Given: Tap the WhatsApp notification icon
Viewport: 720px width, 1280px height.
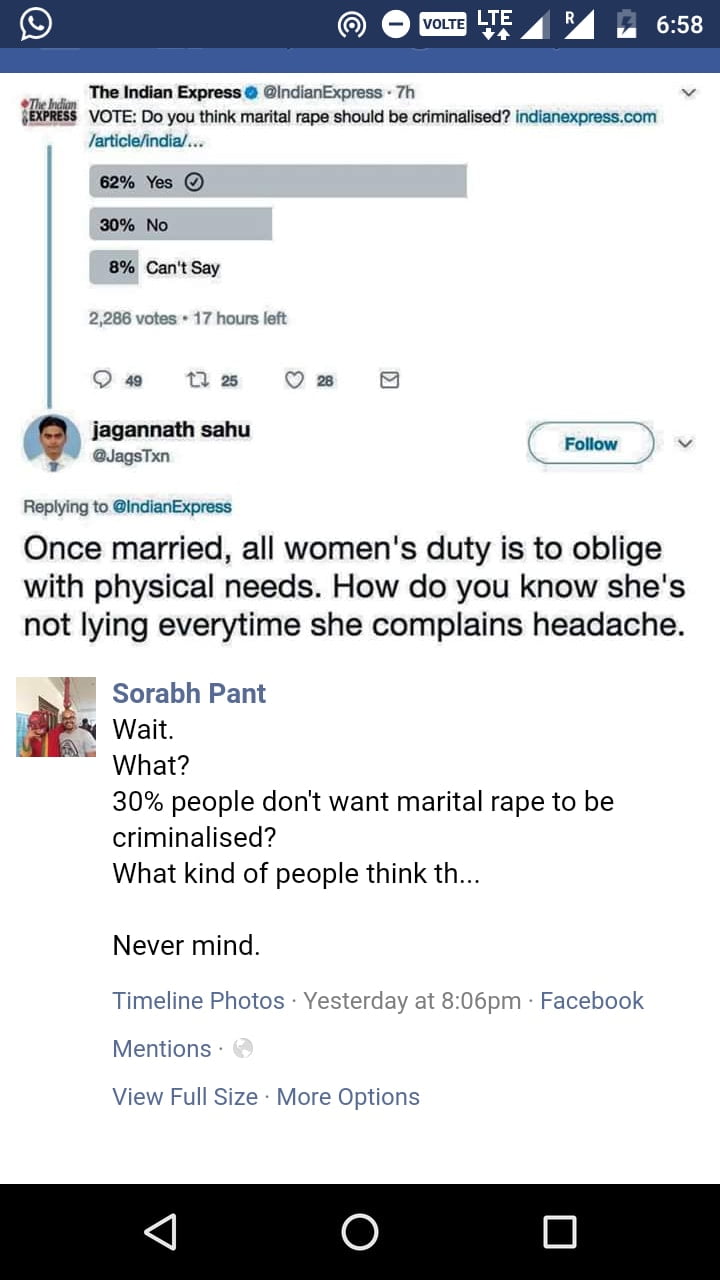Looking at the screenshot, I should [x=36, y=23].
